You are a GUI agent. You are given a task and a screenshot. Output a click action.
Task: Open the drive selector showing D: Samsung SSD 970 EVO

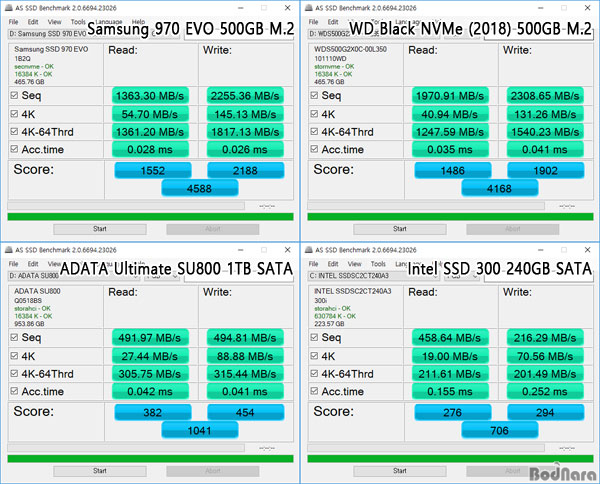point(50,33)
